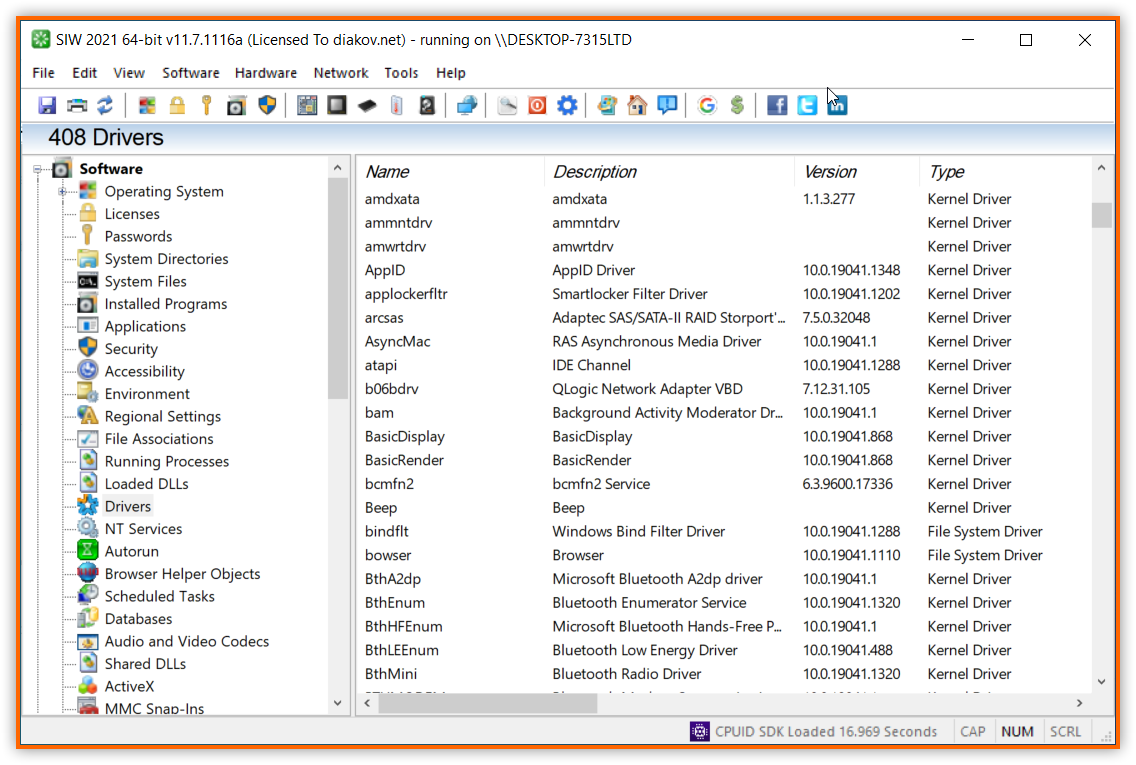This screenshot has width=1136, height=765.
Task: Click the Google toolbar icon
Action: (707, 106)
